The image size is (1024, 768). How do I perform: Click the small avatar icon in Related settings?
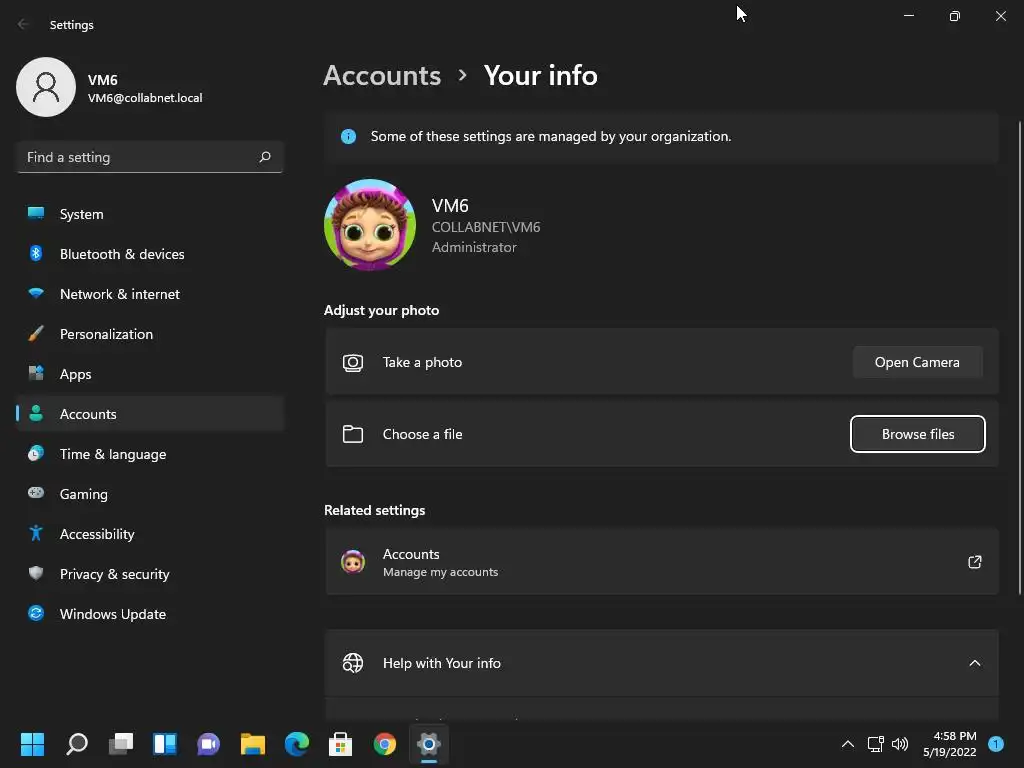[353, 562]
